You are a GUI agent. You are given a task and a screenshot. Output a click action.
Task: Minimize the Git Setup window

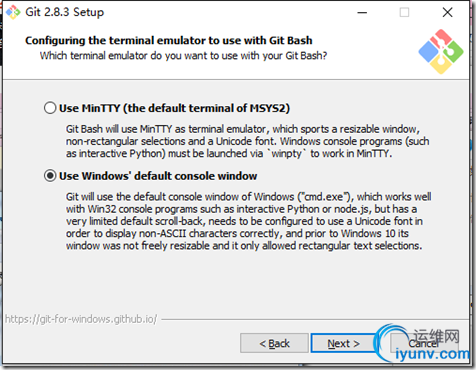(x=362, y=13)
